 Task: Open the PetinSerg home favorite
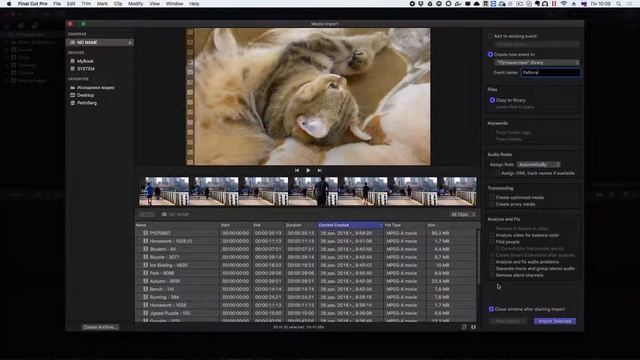87,103
